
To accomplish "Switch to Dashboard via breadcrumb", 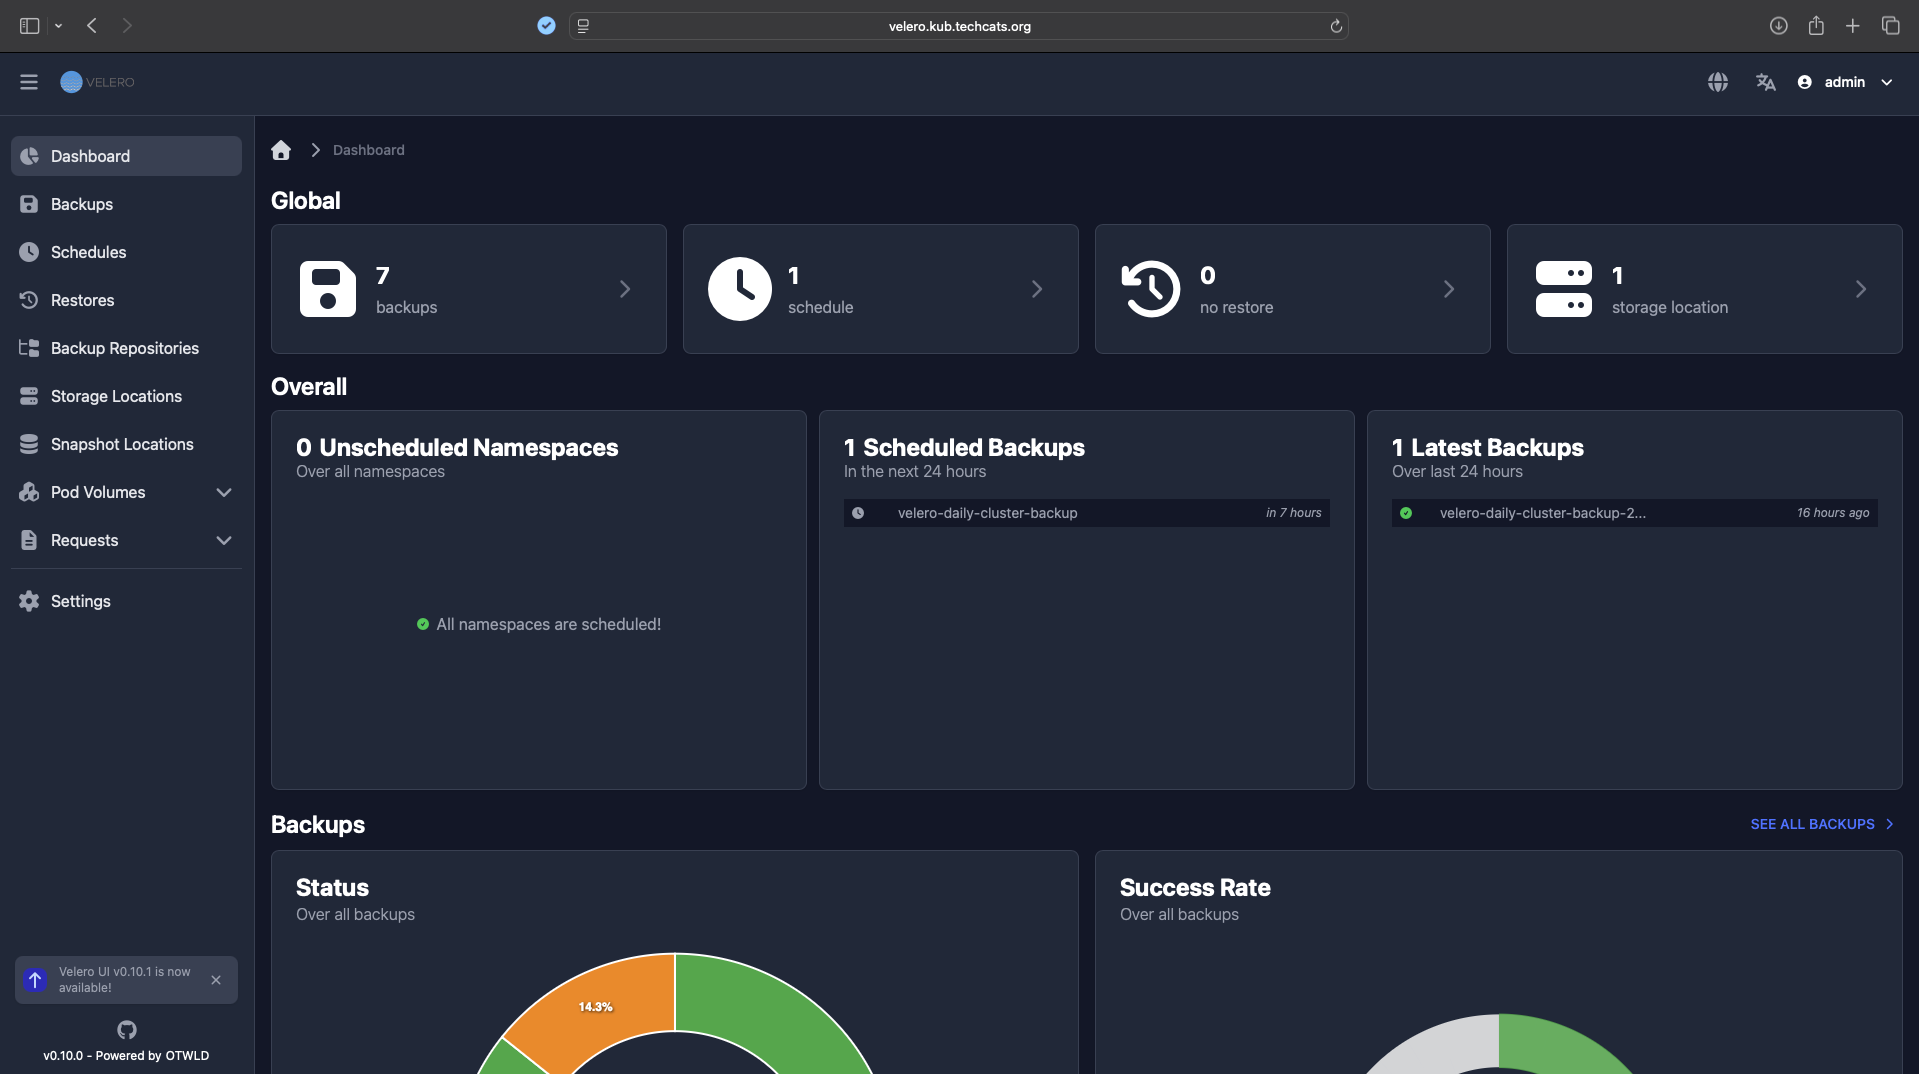I will [x=368, y=149].
